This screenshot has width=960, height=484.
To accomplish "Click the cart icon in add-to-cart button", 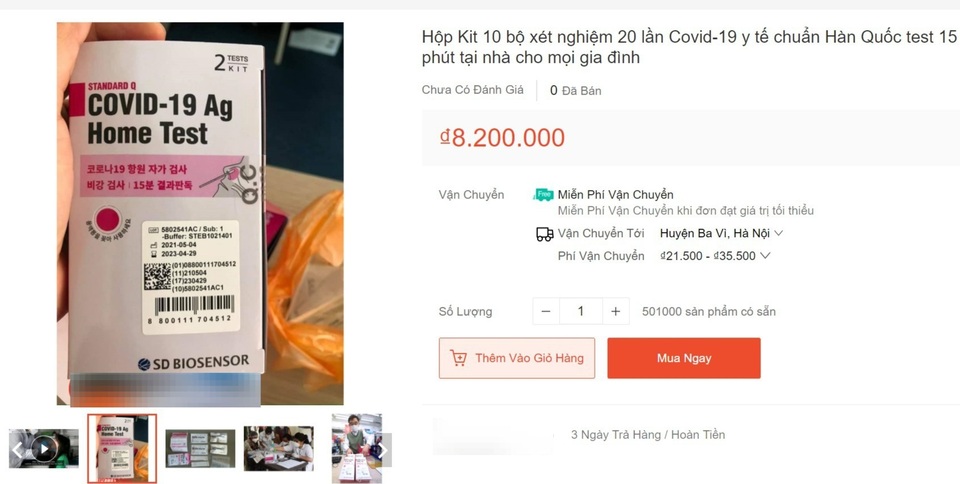I will [459, 358].
